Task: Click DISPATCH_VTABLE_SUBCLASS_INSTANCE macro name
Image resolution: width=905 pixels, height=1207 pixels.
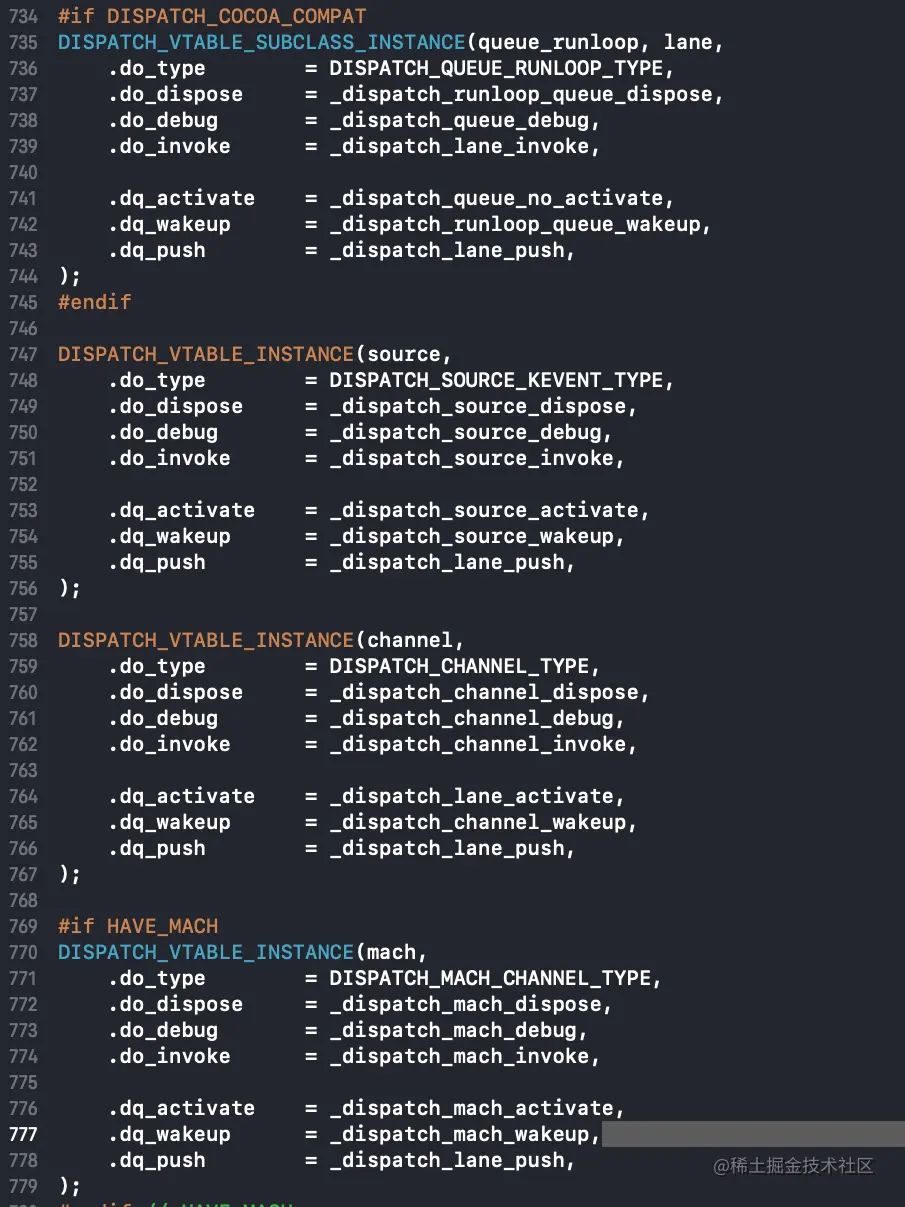Action: click(261, 42)
